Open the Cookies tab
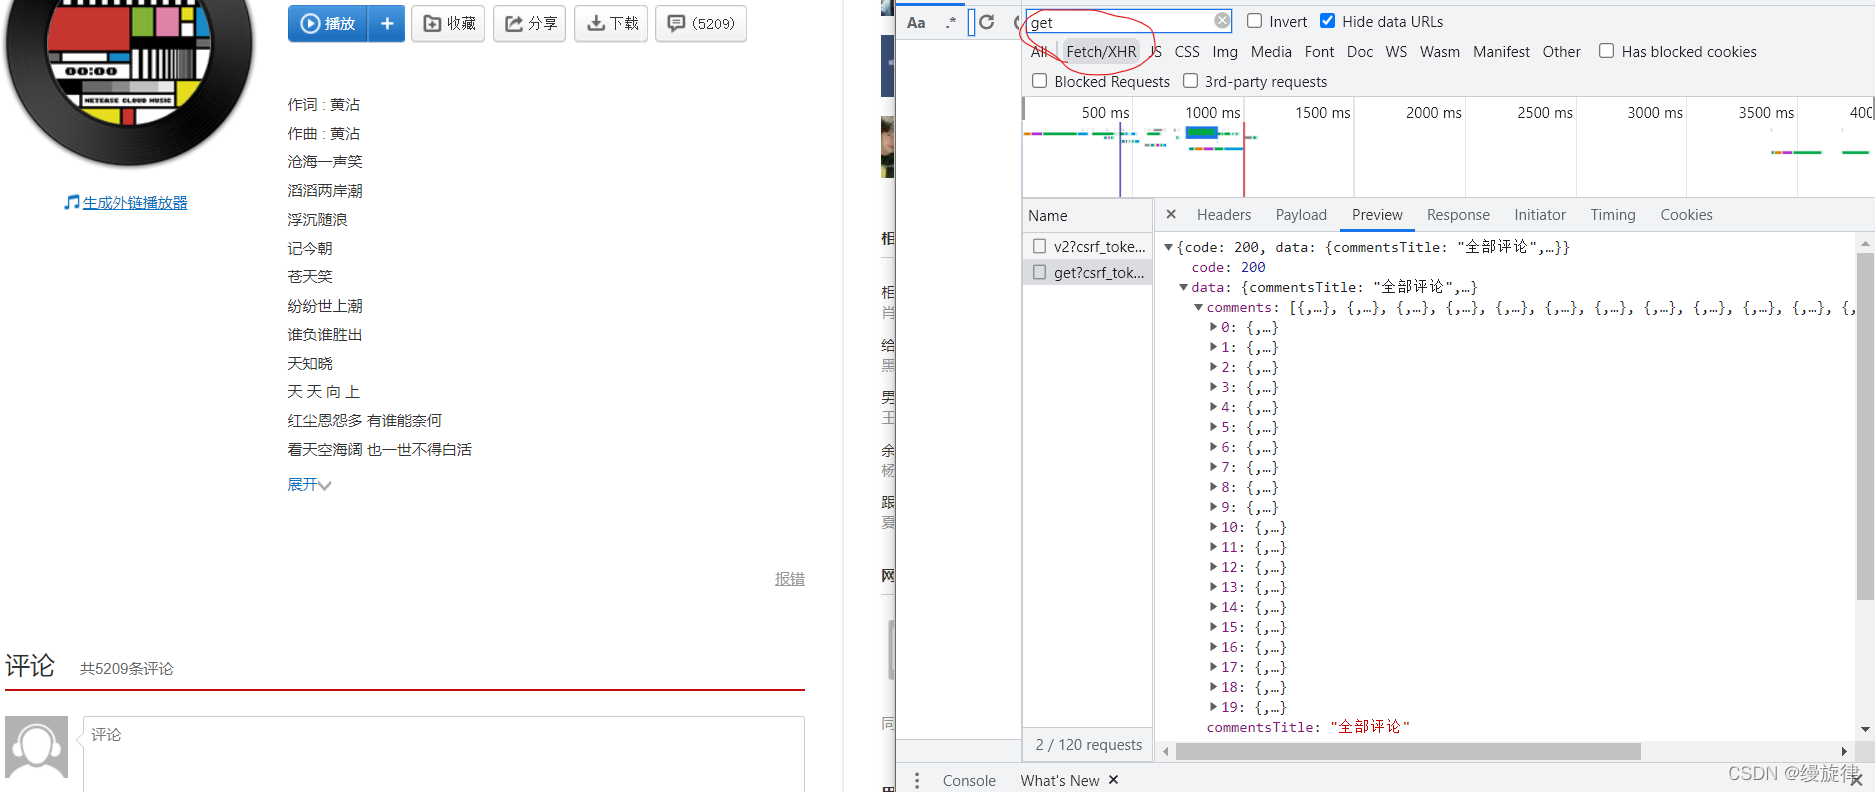This screenshot has width=1875, height=792. pyautogui.click(x=1686, y=215)
